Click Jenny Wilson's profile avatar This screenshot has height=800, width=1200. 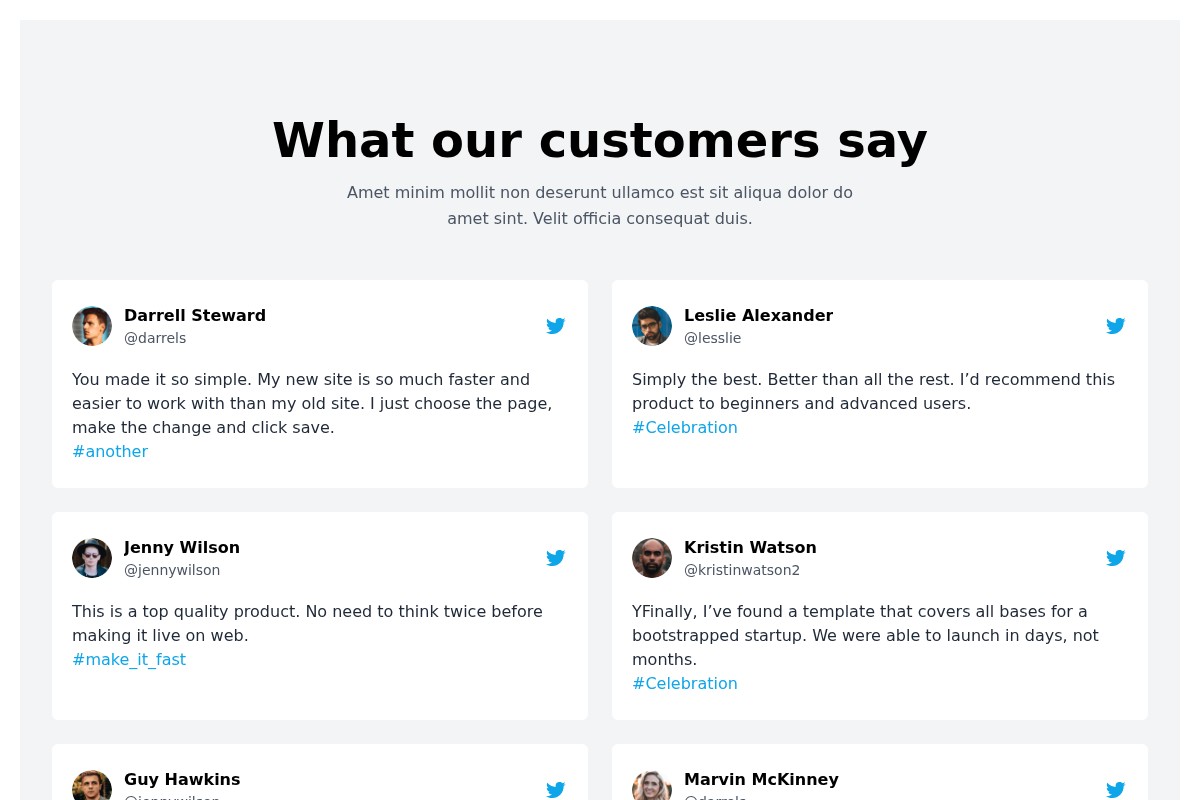click(x=92, y=558)
